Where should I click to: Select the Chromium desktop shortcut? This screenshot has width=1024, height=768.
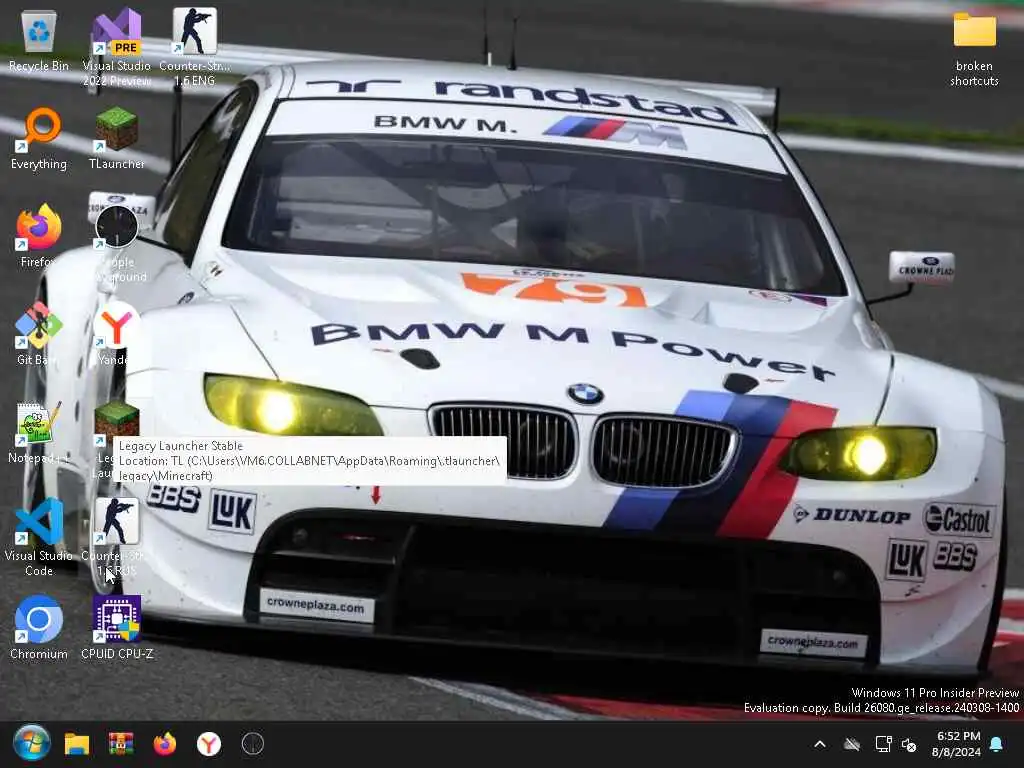[x=39, y=627]
